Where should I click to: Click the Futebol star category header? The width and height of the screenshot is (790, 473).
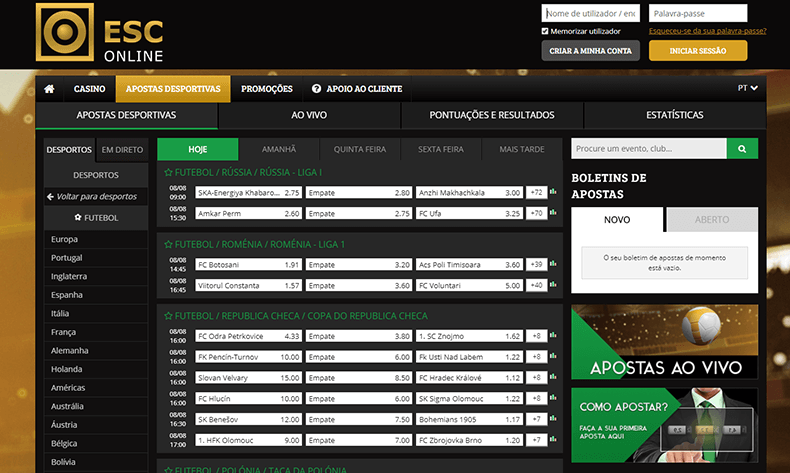(x=96, y=218)
